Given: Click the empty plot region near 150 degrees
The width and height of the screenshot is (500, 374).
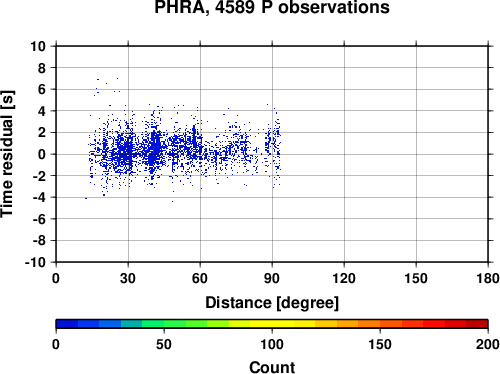Looking at the screenshot, I should [x=416, y=154].
